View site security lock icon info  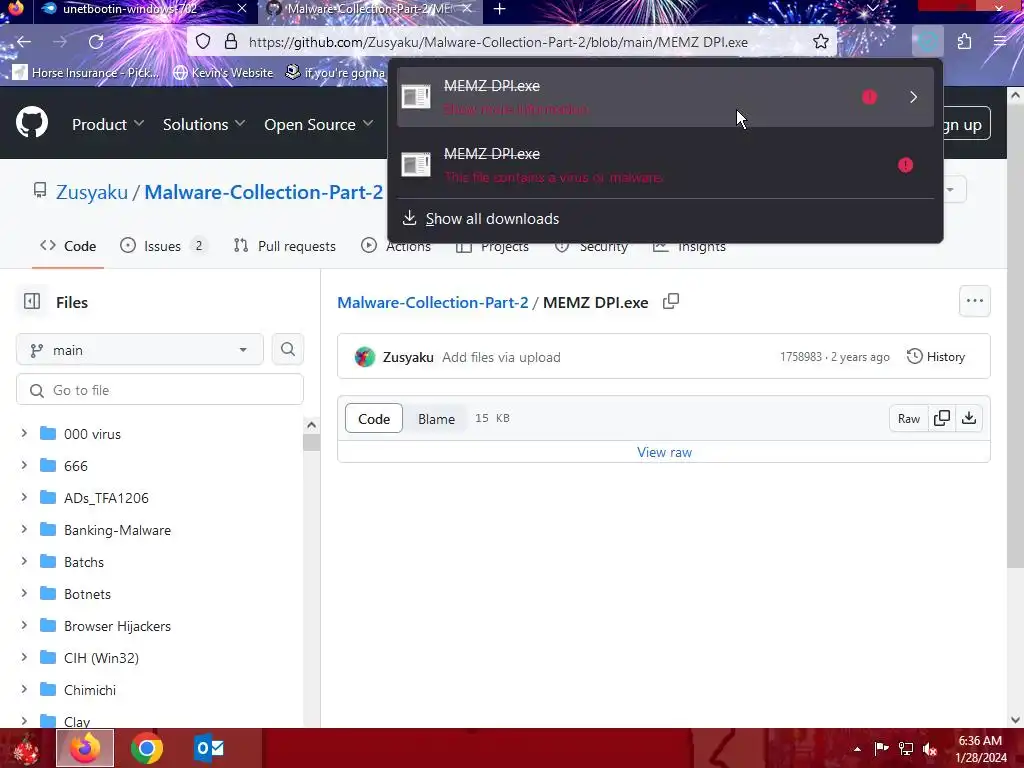[x=231, y=42]
